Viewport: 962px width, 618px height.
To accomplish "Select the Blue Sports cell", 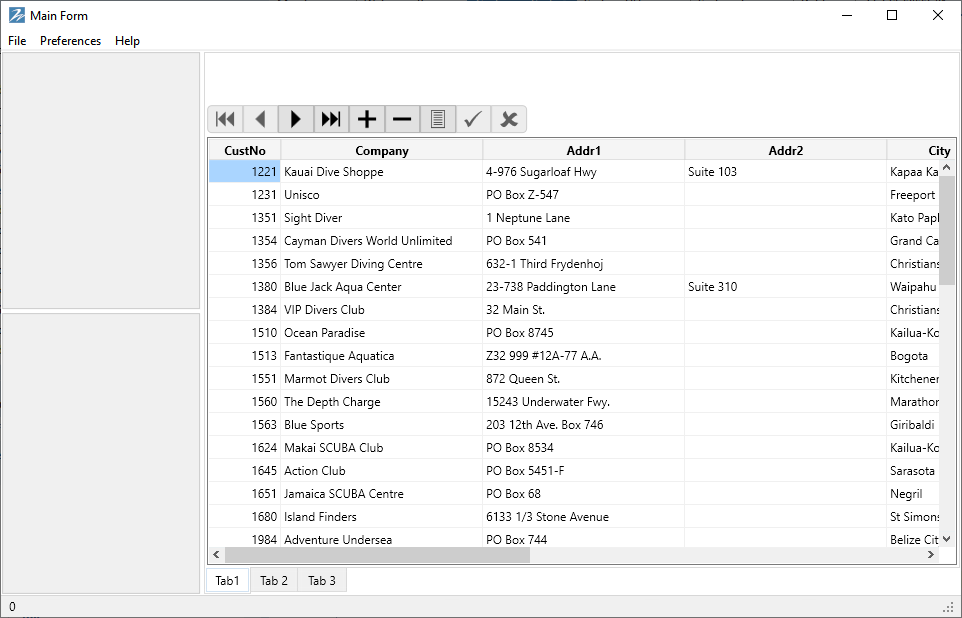I will pyautogui.click(x=382, y=425).
